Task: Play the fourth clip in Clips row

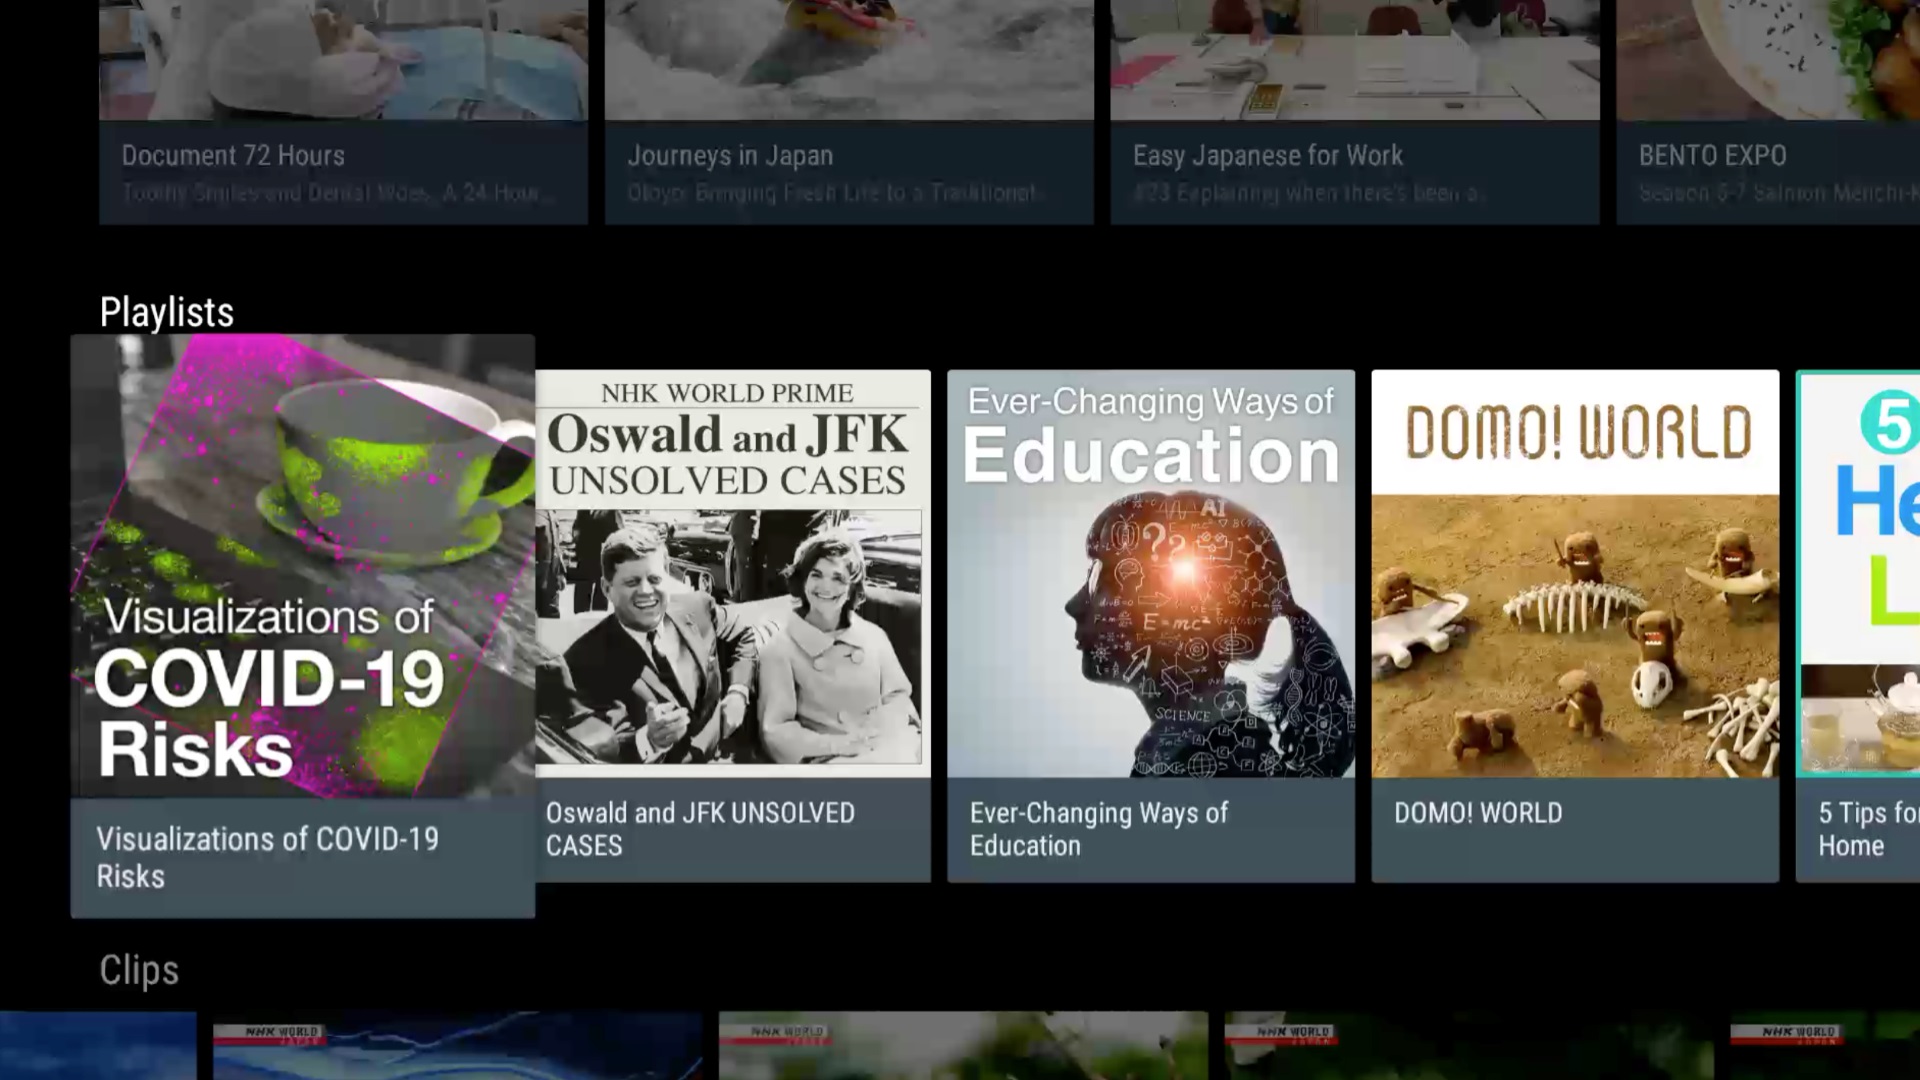Action: click(1468, 1046)
